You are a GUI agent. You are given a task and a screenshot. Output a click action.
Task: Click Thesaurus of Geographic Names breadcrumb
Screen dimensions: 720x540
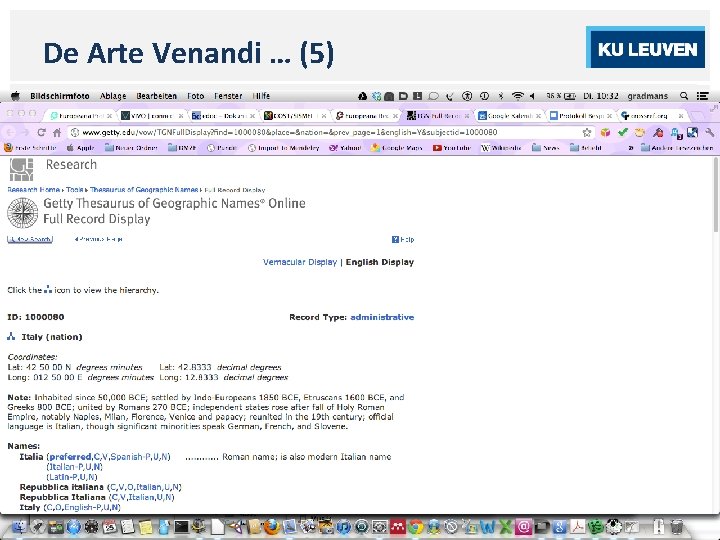click(144, 190)
